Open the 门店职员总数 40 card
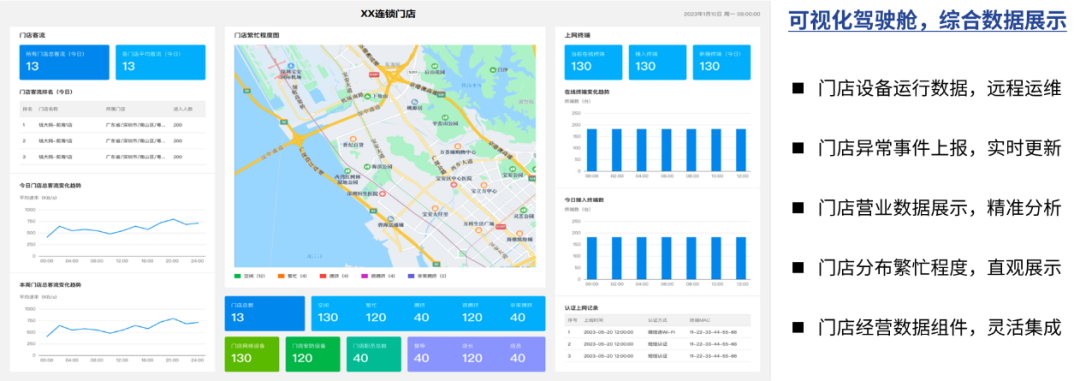 click(373, 354)
